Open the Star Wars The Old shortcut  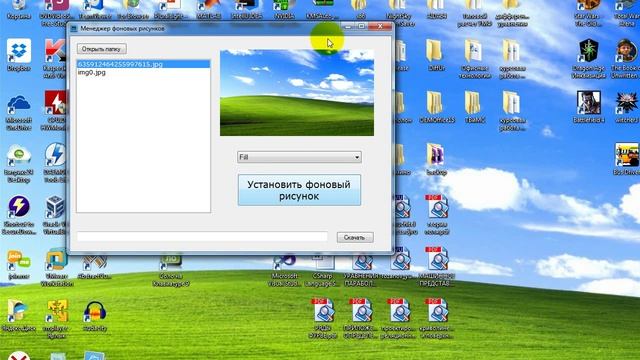coord(588,12)
